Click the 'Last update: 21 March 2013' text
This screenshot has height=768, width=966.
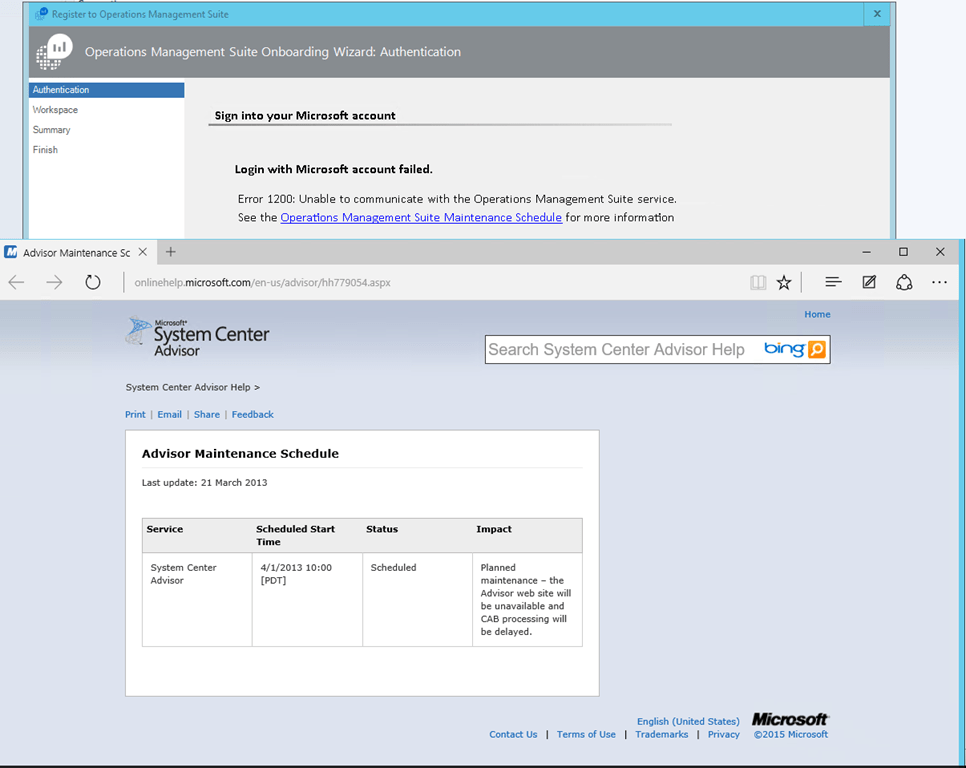pos(205,483)
